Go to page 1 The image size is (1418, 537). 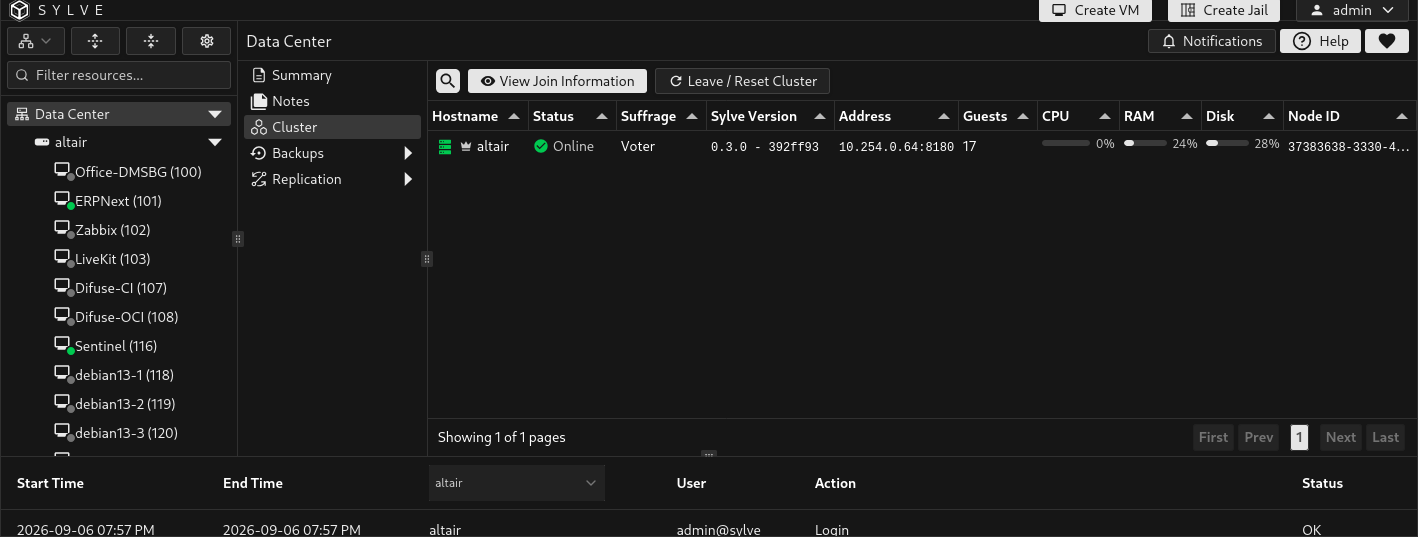coord(1299,437)
